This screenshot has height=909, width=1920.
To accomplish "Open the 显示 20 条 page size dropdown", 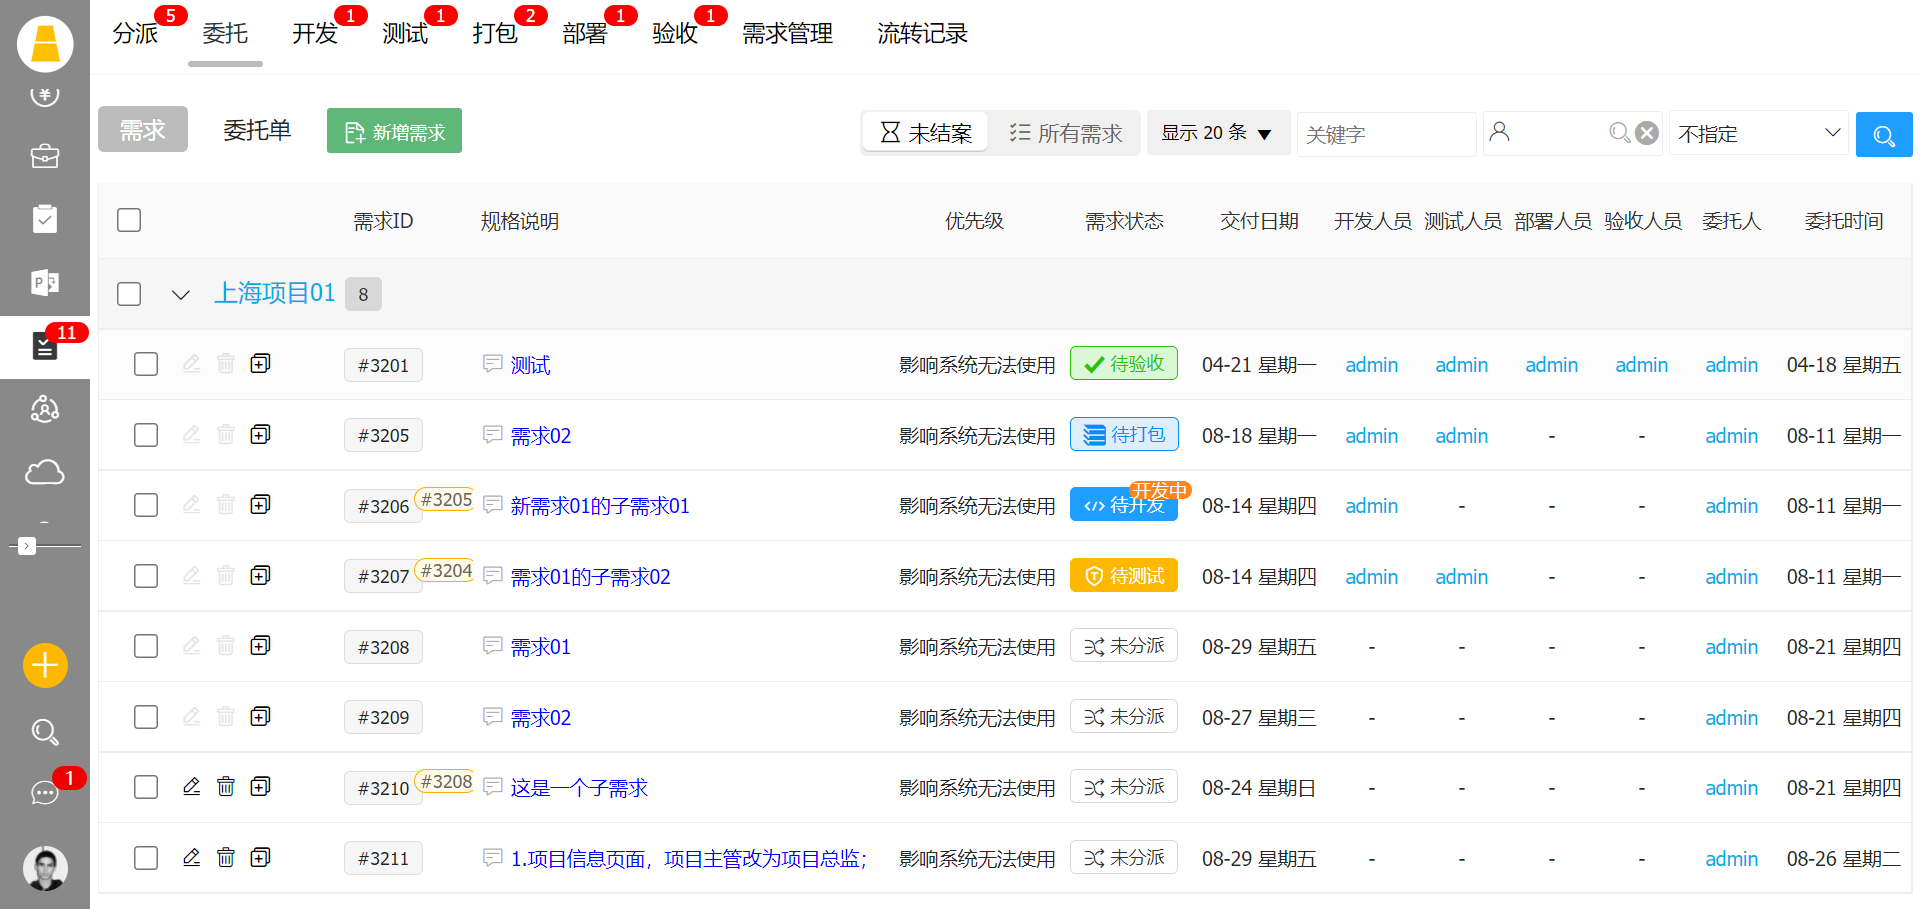I will click(x=1216, y=133).
